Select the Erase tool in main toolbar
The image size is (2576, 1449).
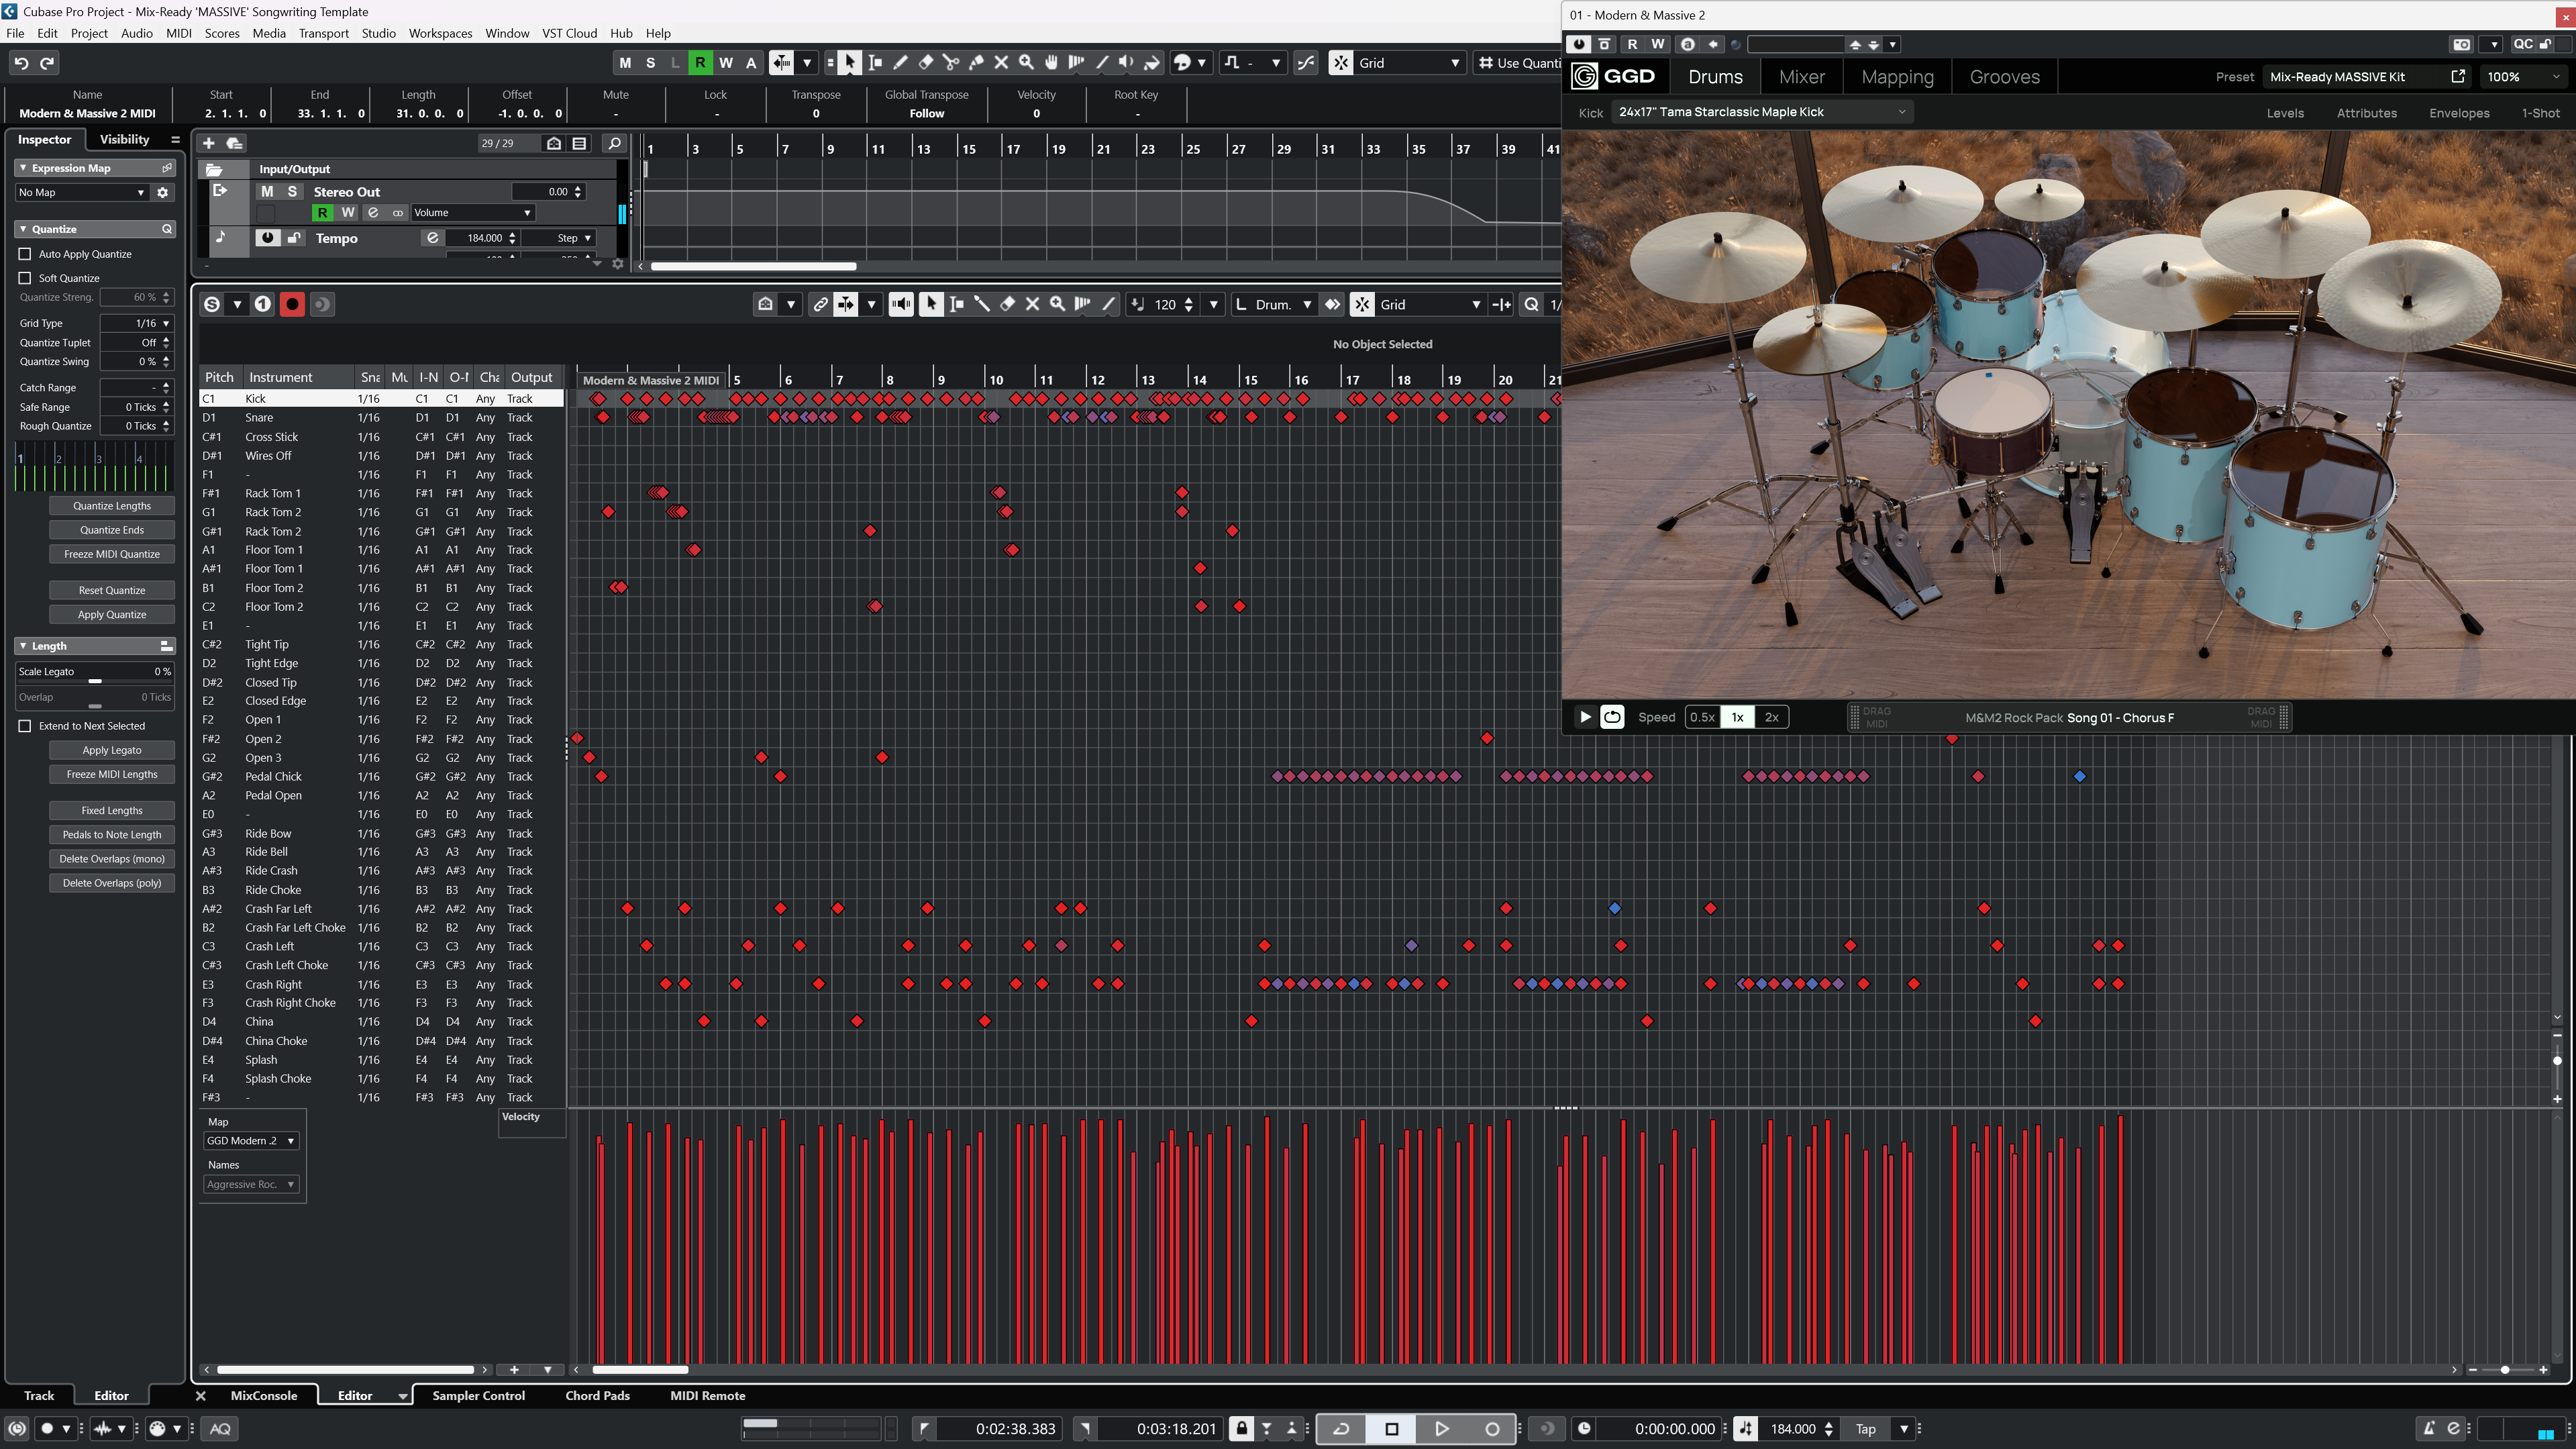(x=925, y=62)
